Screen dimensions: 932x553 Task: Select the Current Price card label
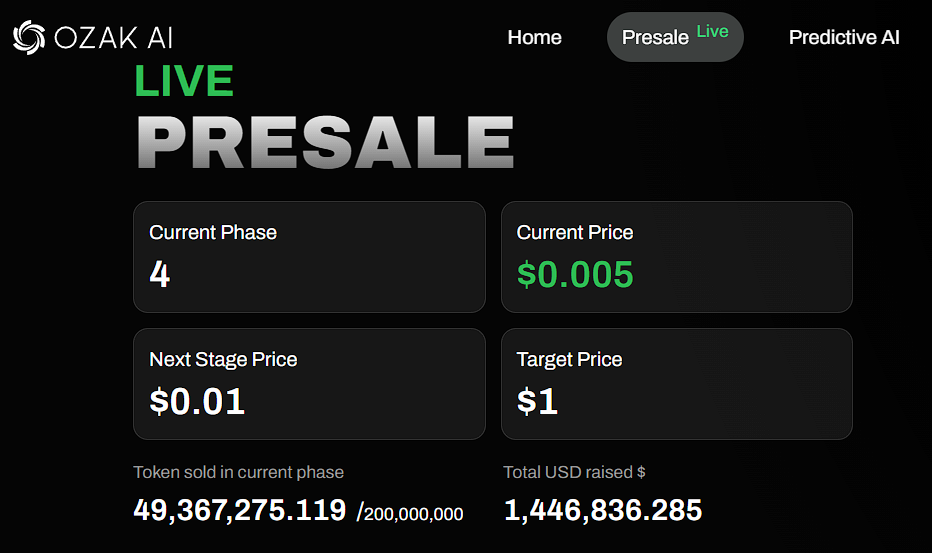(x=575, y=232)
